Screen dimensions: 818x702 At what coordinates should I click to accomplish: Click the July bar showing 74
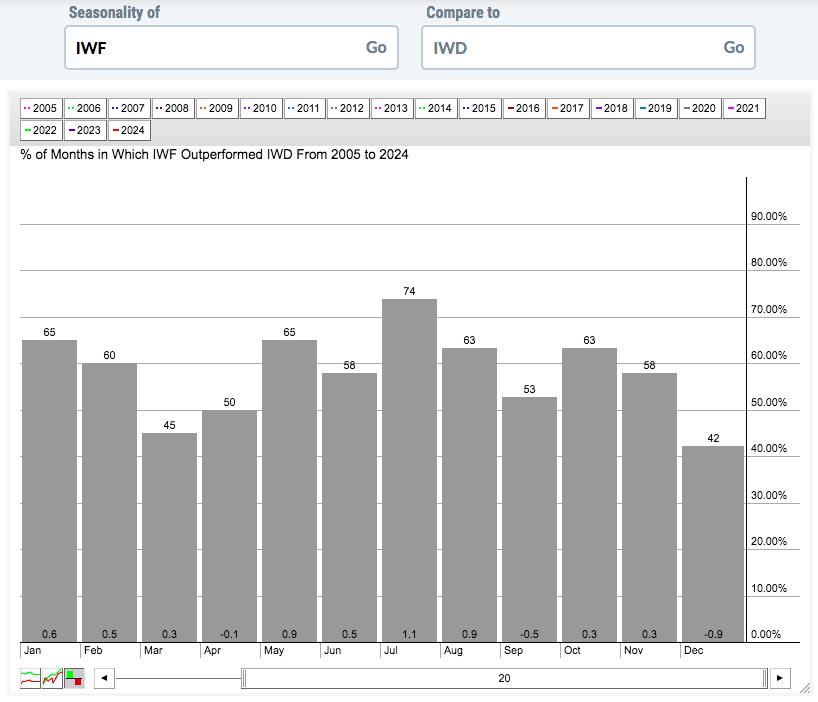pos(409,470)
